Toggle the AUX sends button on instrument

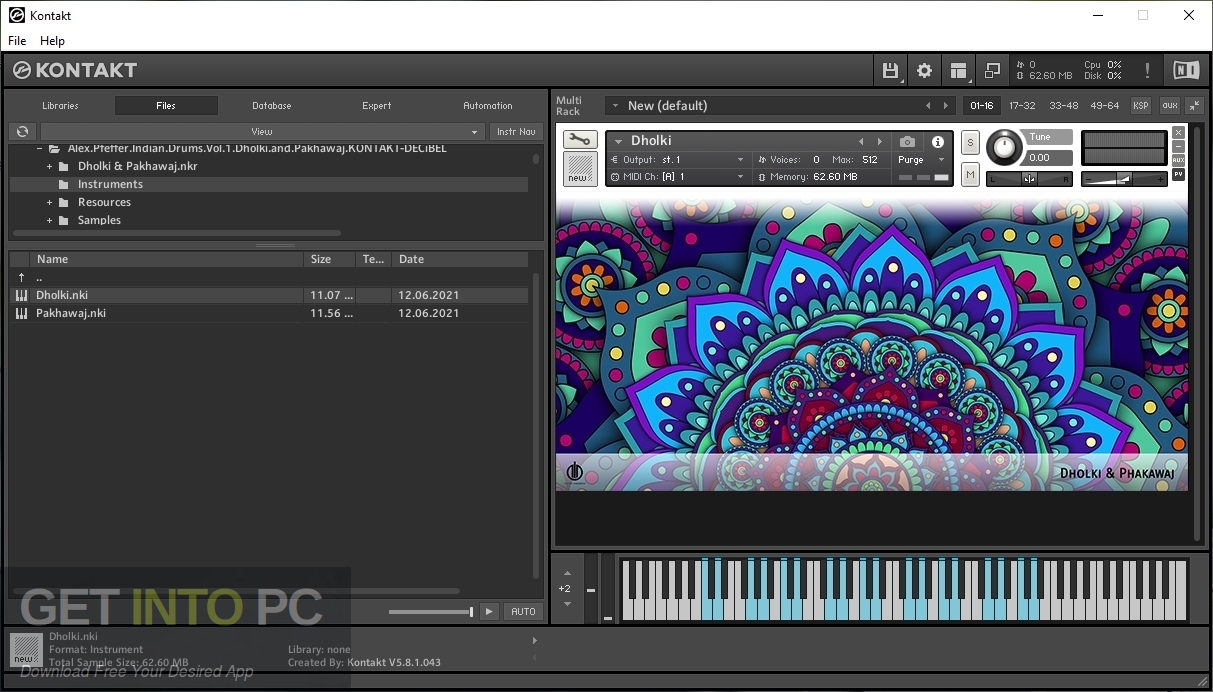pos(1178,160)
